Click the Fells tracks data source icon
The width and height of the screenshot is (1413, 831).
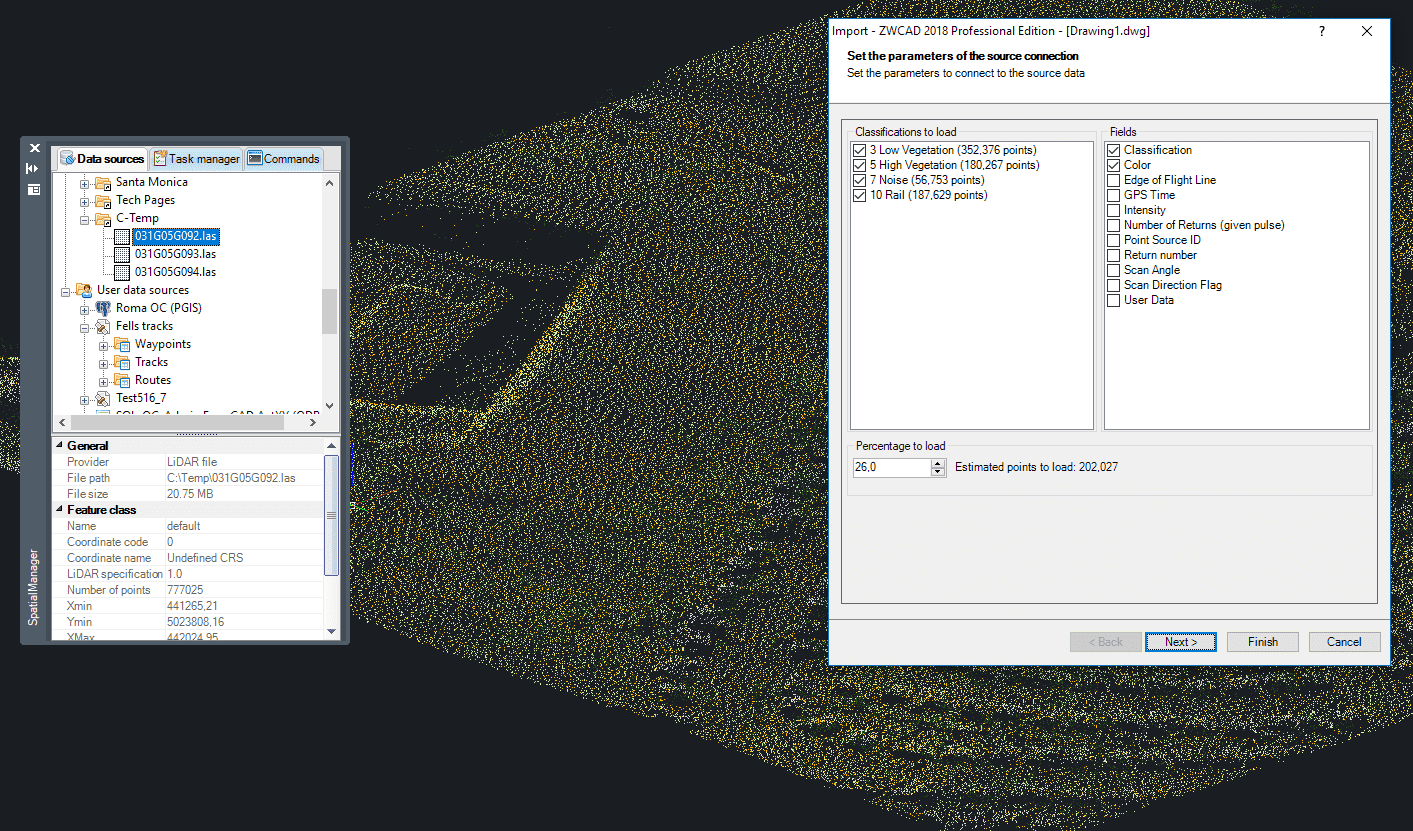pyautogui.click(x=104, y=327)
